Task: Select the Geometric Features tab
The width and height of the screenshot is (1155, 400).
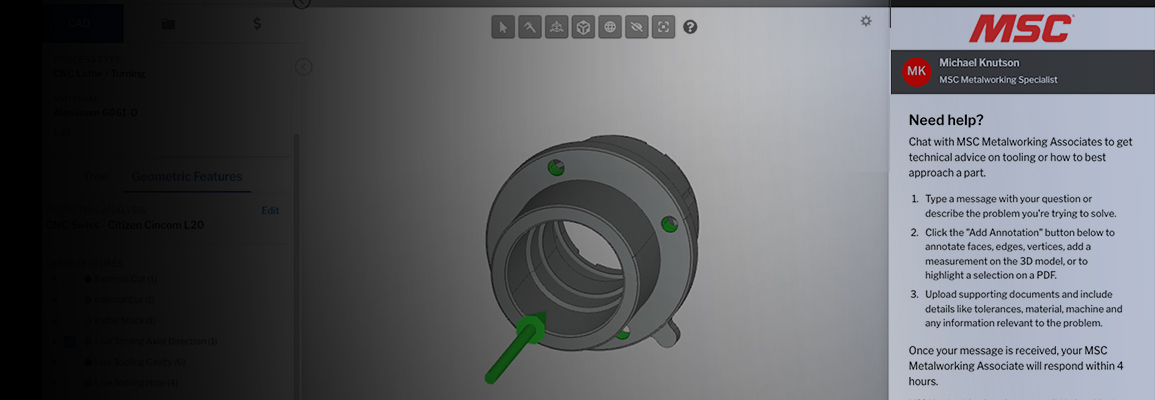Action: (186, 177)
